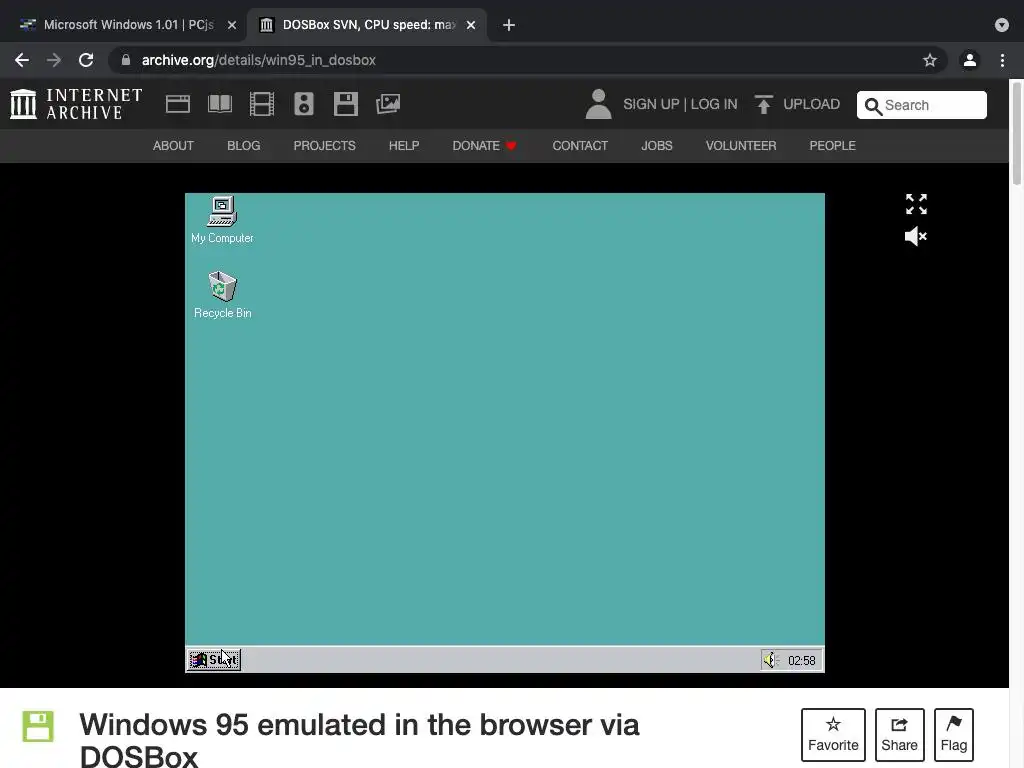The height and width of the screenshot is (768, 1024).
Task: Click the Share button
Action: pyautogui.click(x=899, y=735)
